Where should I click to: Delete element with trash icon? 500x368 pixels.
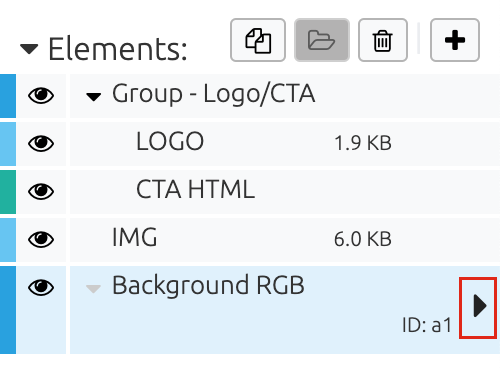[383, 40]
